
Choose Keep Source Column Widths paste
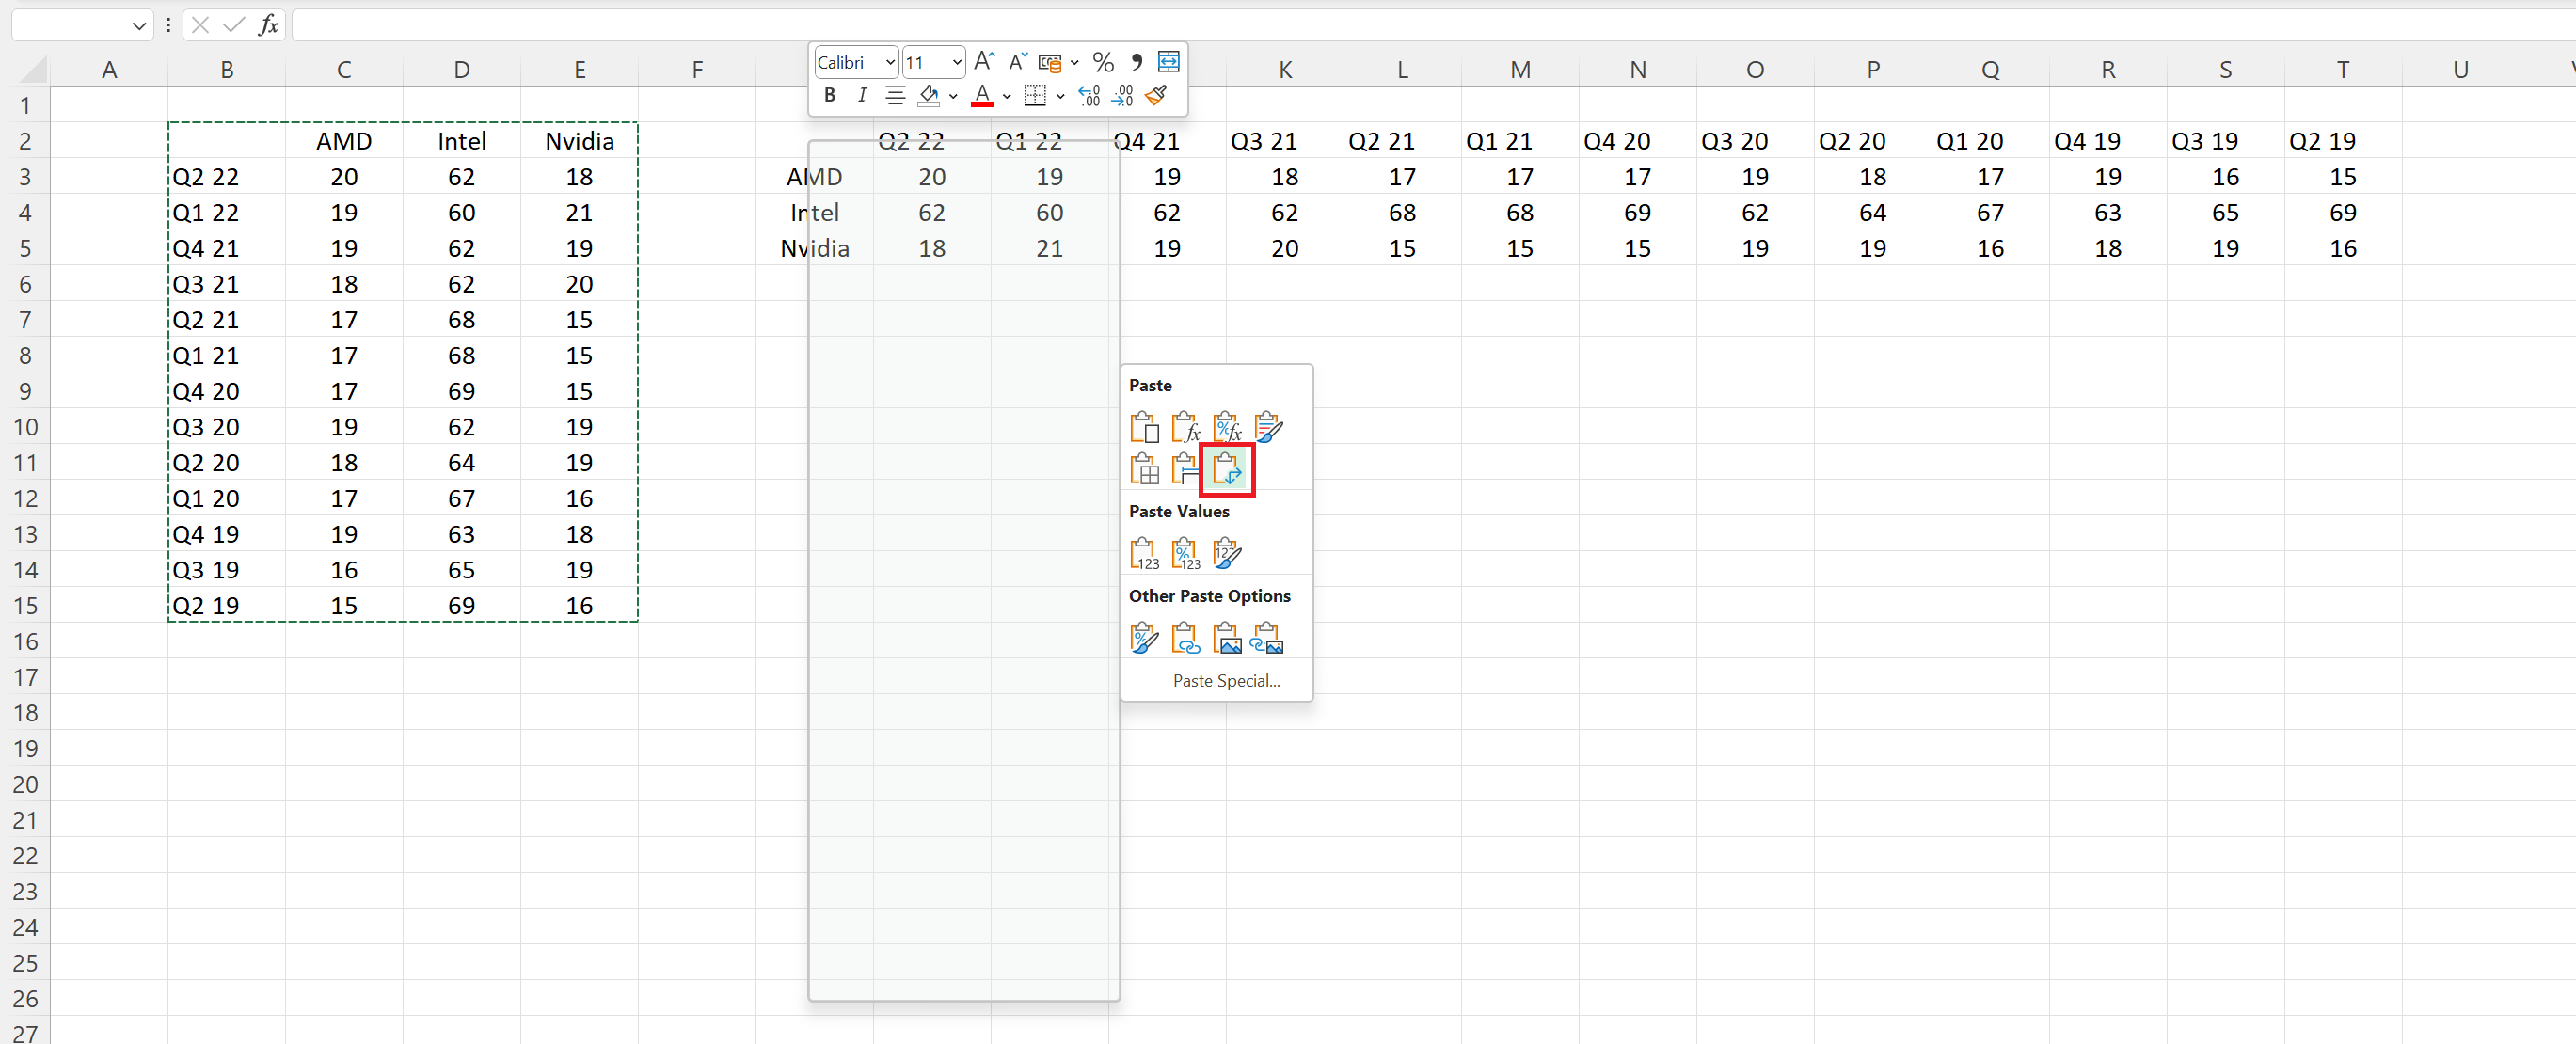[1185, 468]
